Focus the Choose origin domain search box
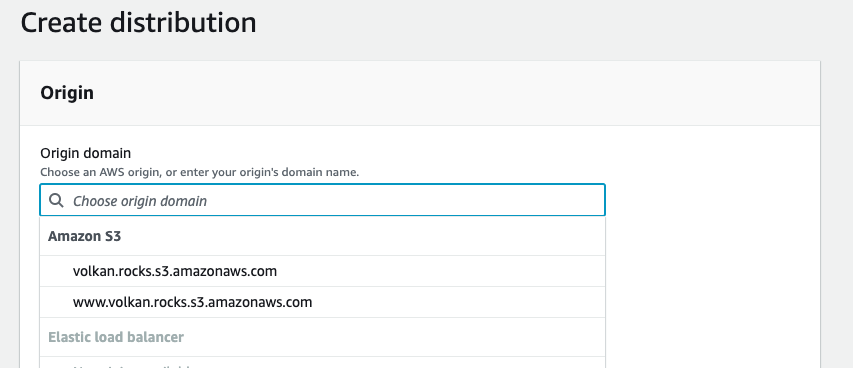Screen dimensions: 853x368 pos(322,200)
